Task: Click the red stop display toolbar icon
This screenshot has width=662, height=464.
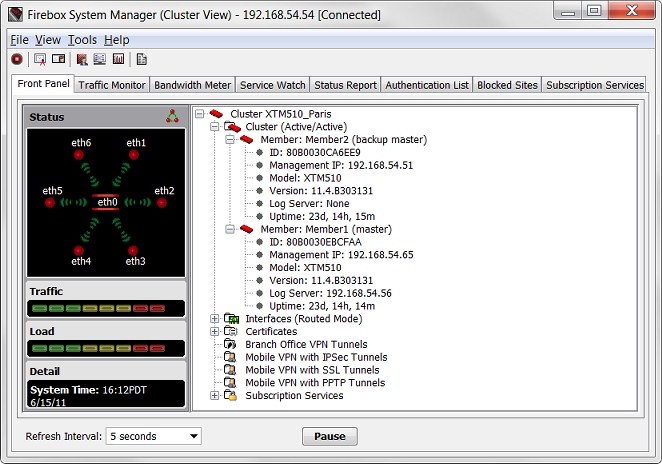Action: click(x=17, y=60)
